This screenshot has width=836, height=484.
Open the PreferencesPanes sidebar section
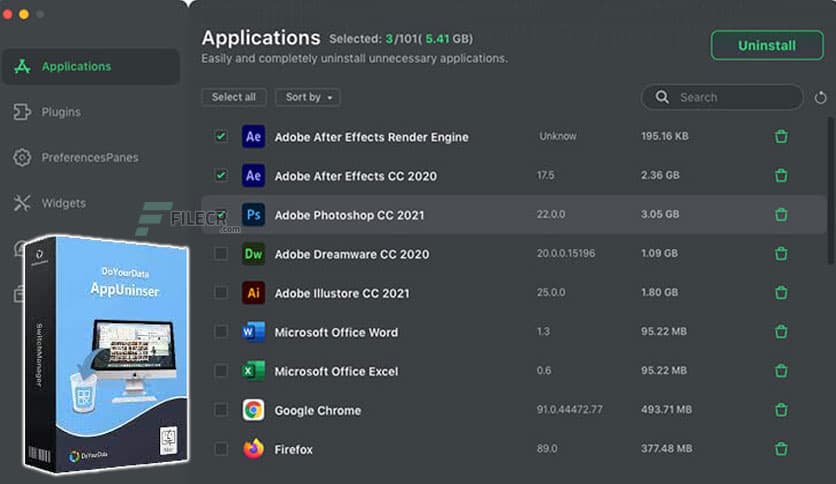(90, 157)
